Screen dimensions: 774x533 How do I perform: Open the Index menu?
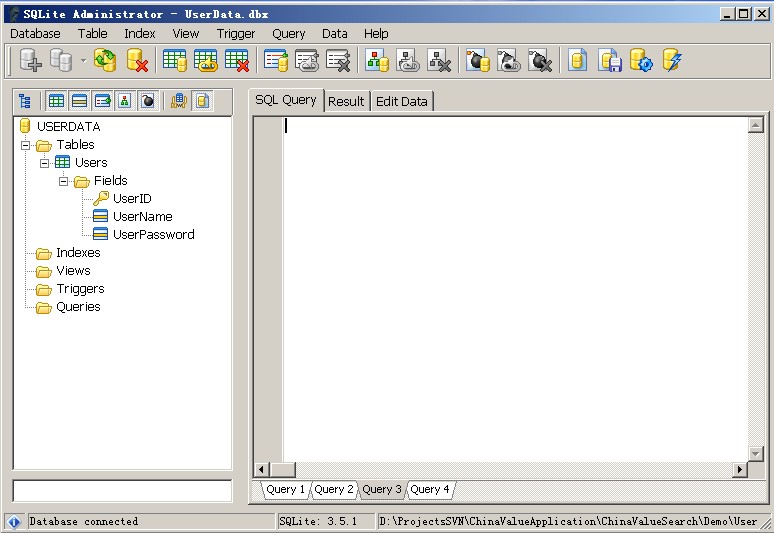point(140,34)
